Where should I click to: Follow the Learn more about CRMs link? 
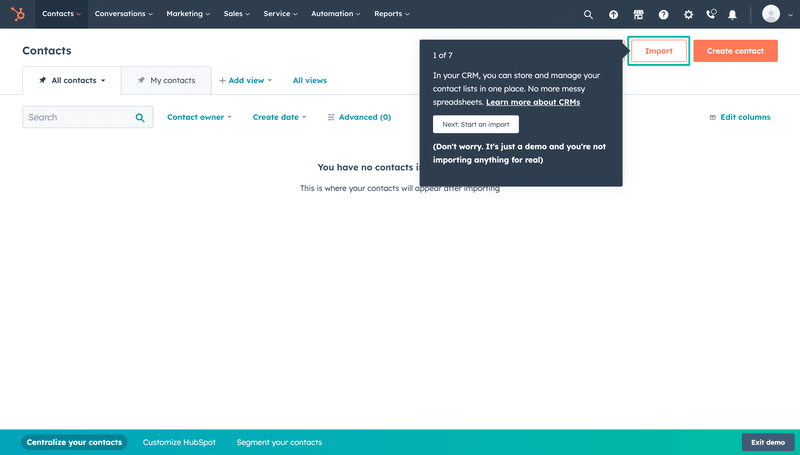[532, 102]
